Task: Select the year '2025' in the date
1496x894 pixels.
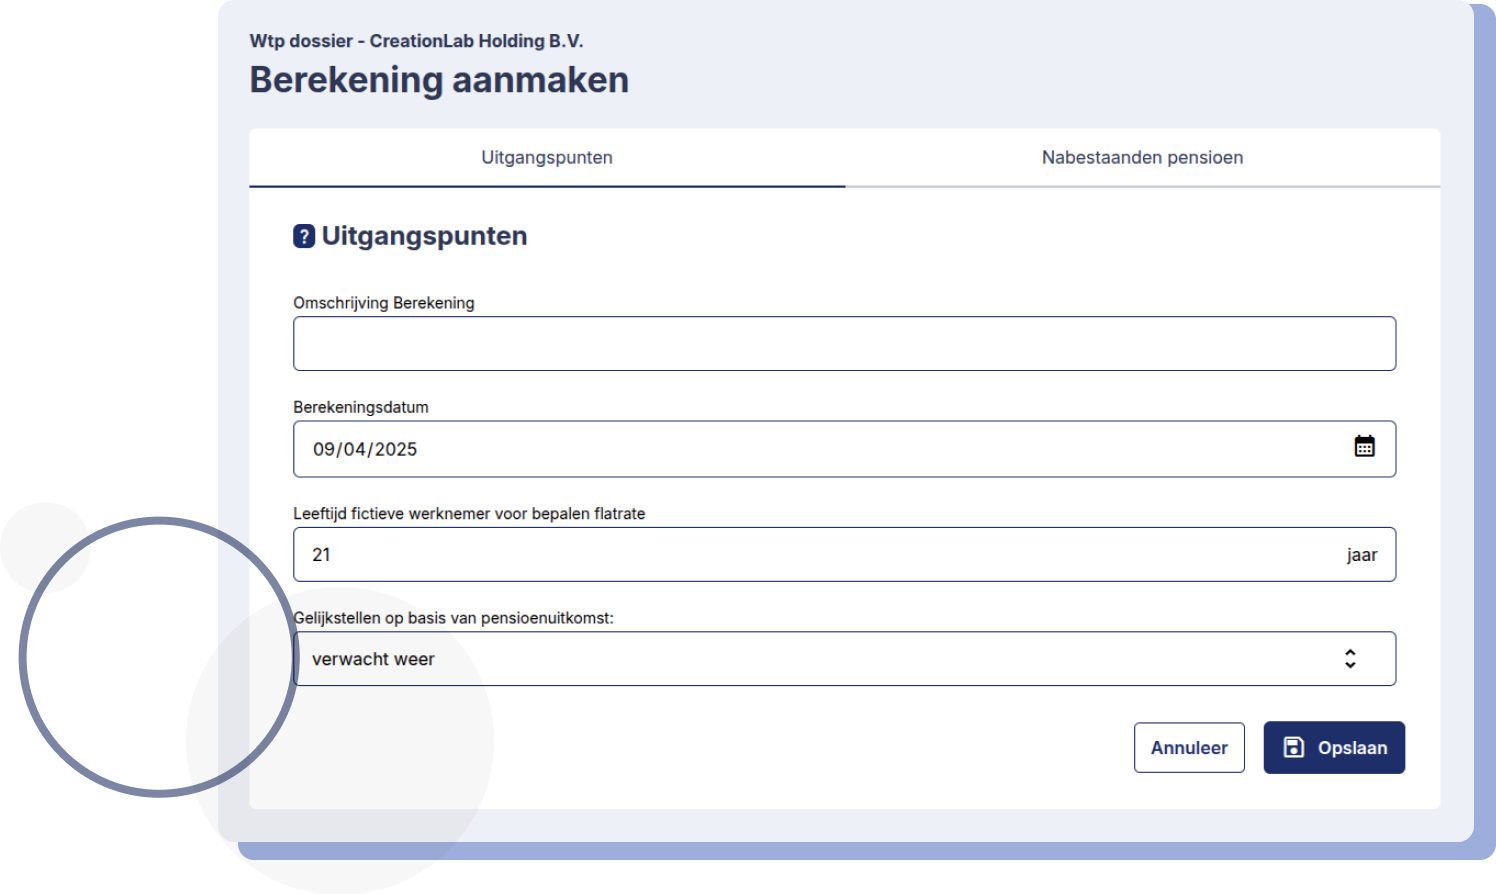Action: pyautogui.click(x=396, y=450)
